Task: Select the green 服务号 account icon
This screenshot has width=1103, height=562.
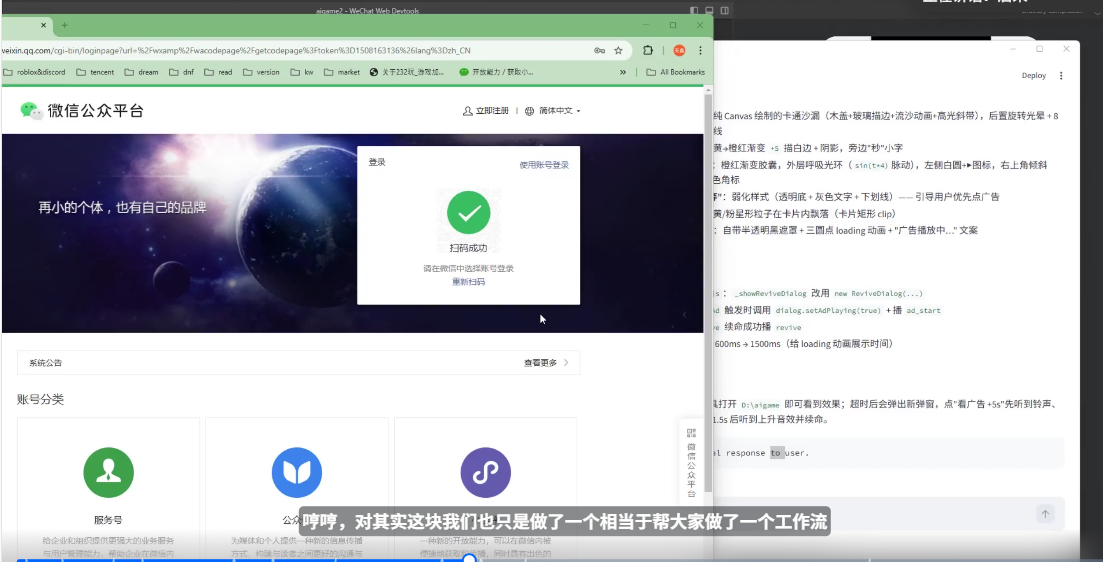Action: pyautogui.click(x=108, y=473)
